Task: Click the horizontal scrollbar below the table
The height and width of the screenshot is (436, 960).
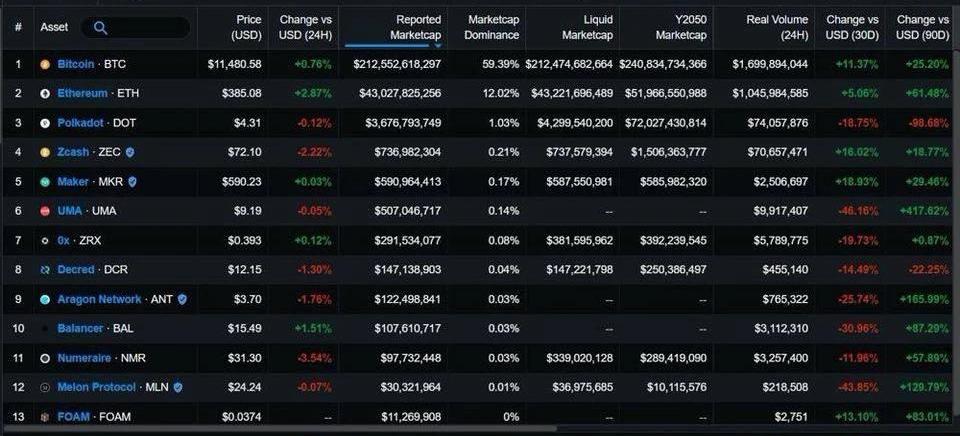Action: [279, 429]
